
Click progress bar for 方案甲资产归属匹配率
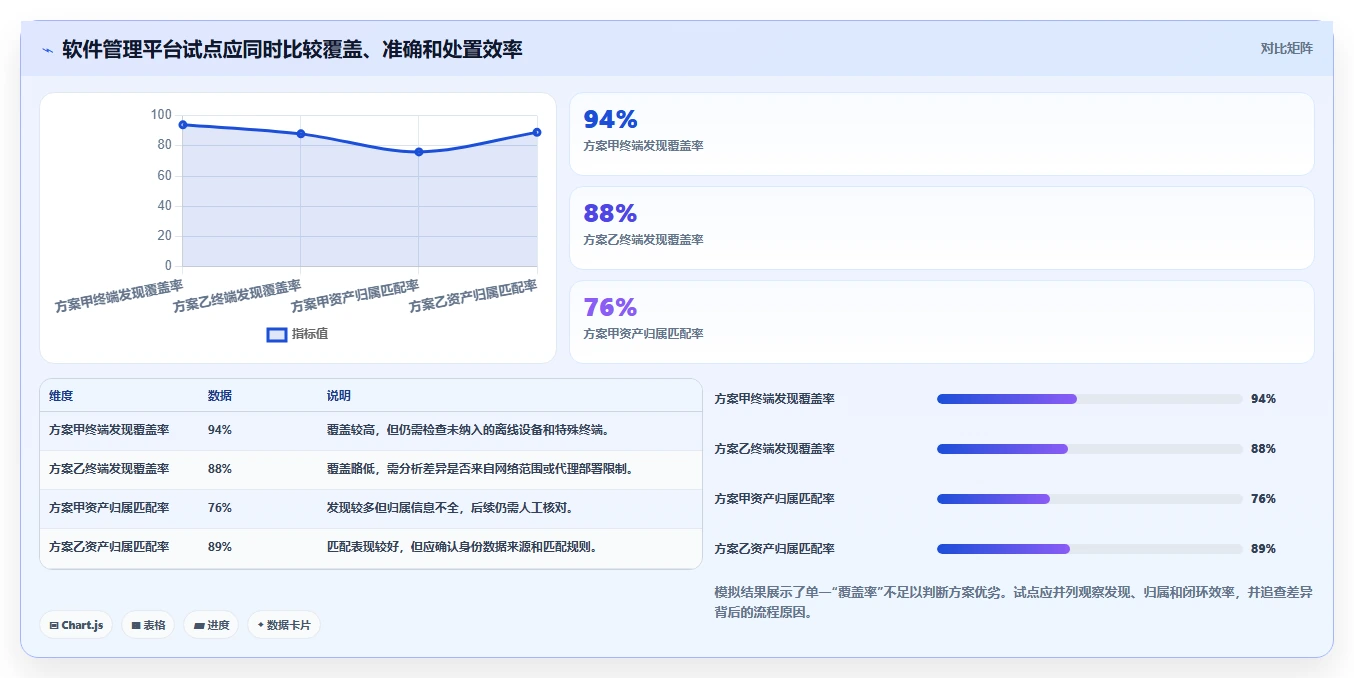click(x=1090, y=499)
